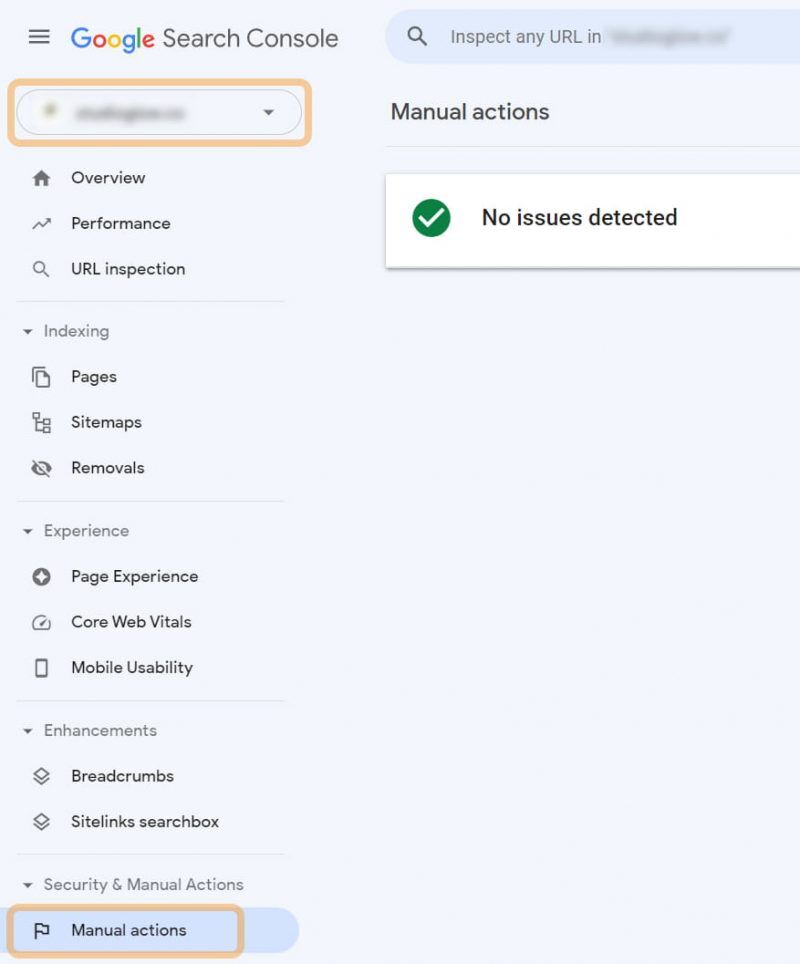Click the hamburger menu icon
This screenshot has width=800, height=964.
point(39,37)
